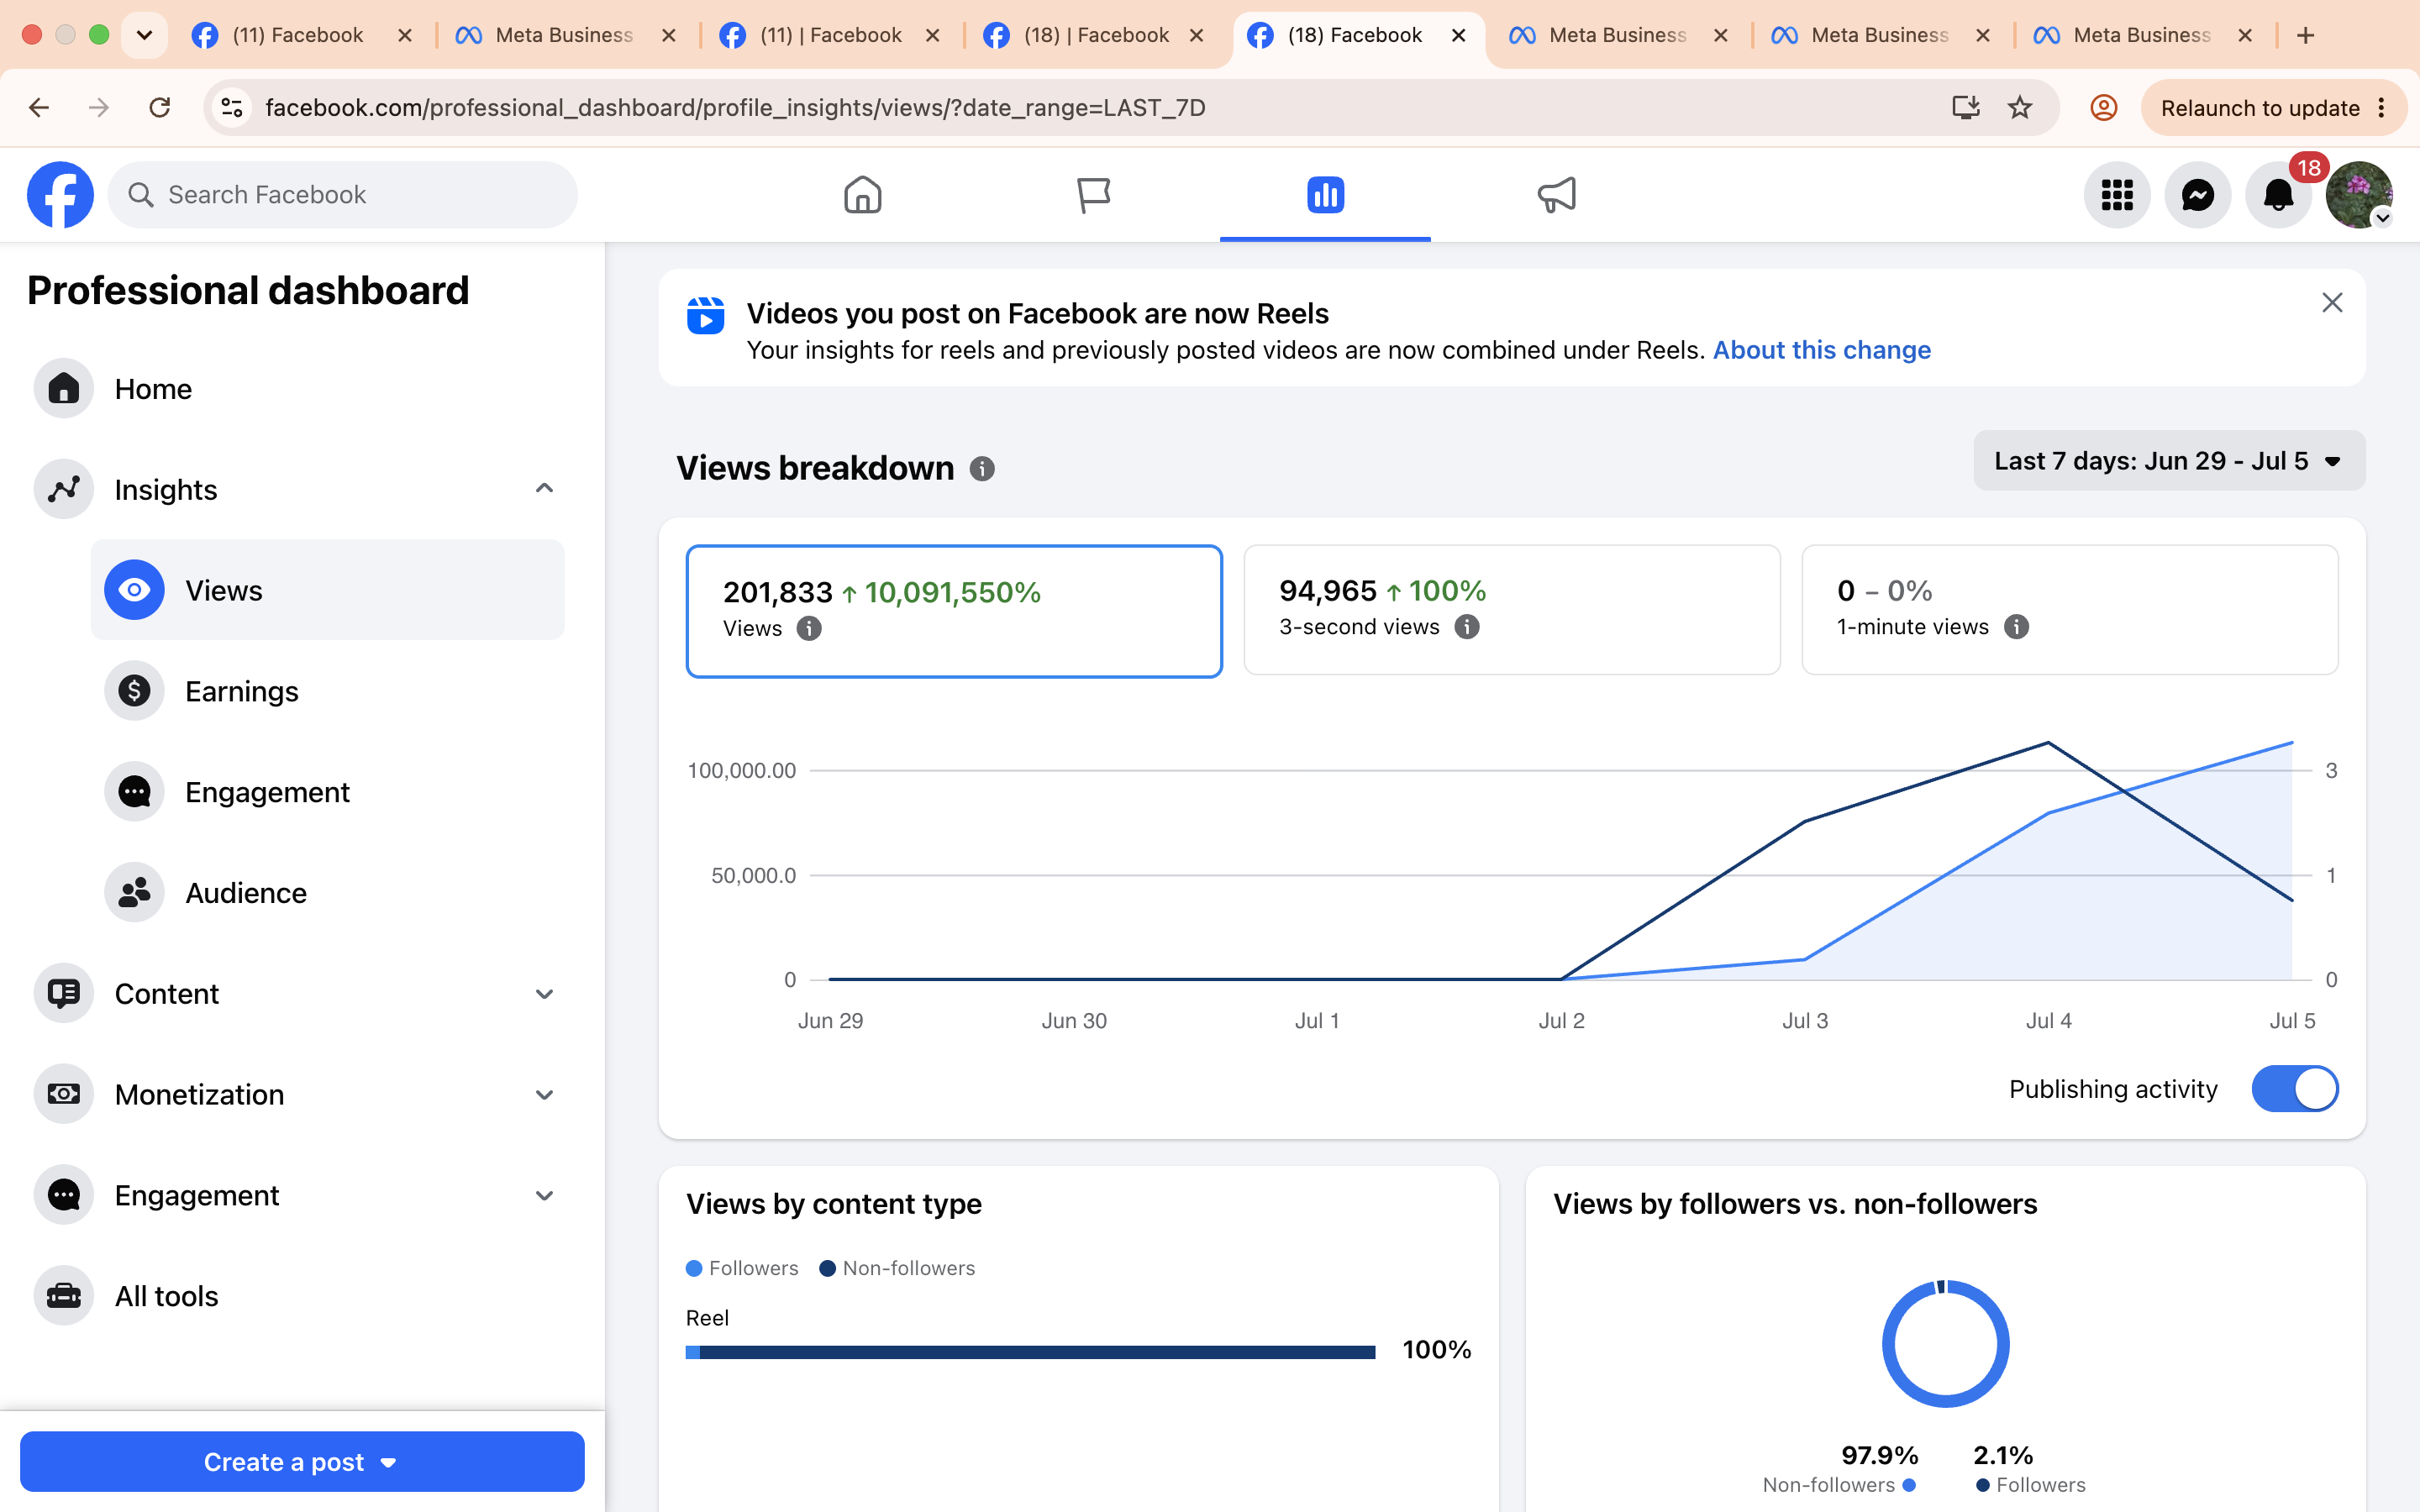Expand the Monetization section in sidebar

[298, 1095]
